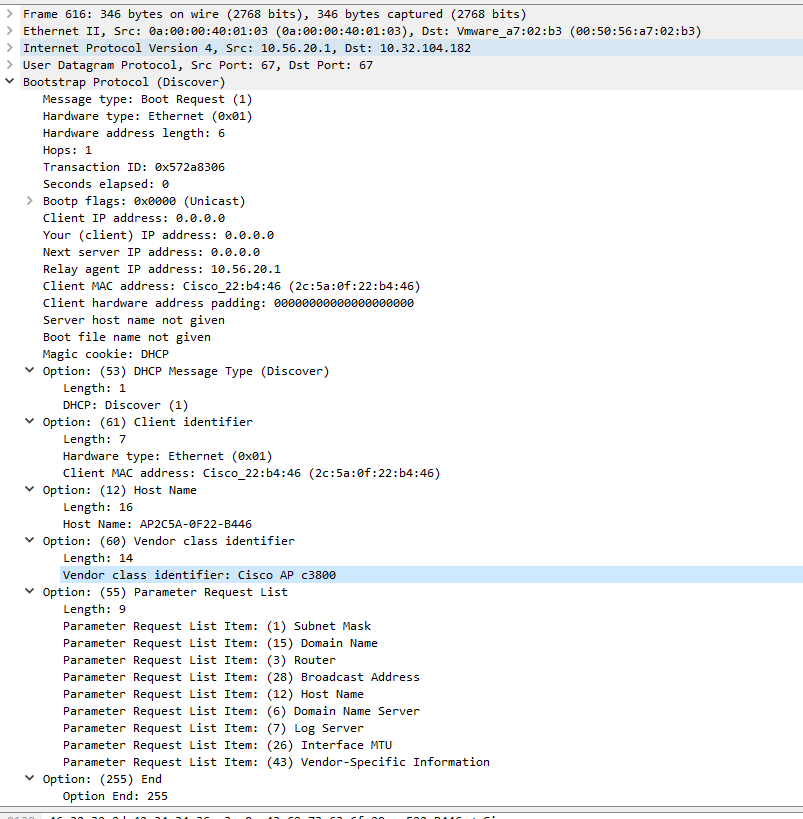The height and width of the screenshot is (819, 803).
Task: Select 'Length: 14' under Vendor class option
Action: 98,558
